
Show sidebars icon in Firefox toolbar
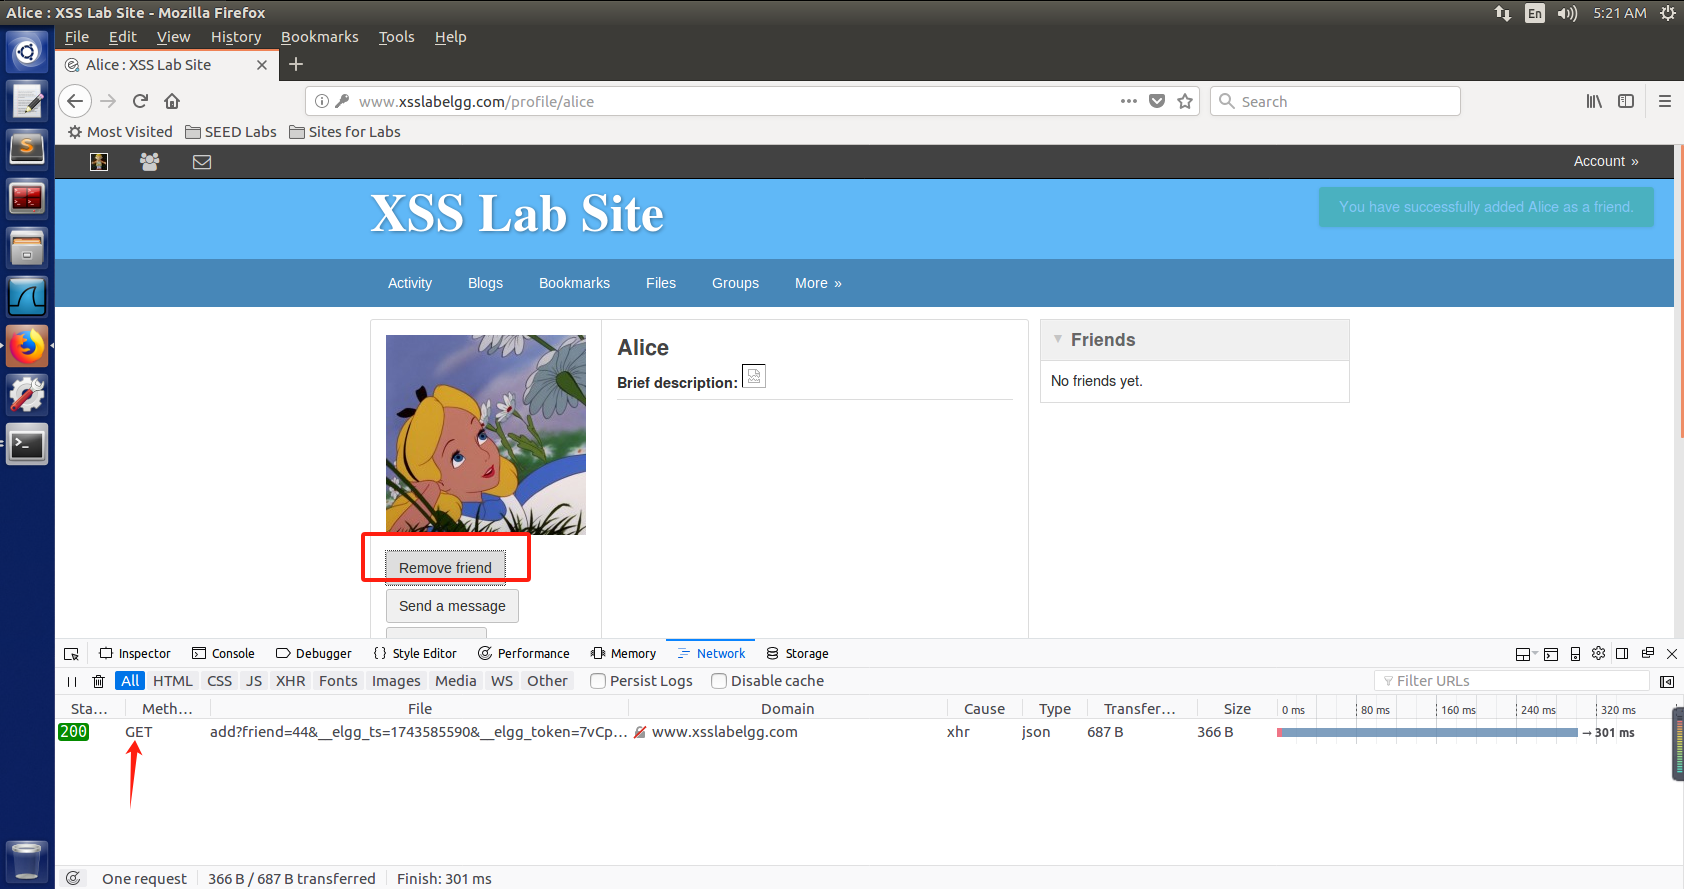point(1626,101)
